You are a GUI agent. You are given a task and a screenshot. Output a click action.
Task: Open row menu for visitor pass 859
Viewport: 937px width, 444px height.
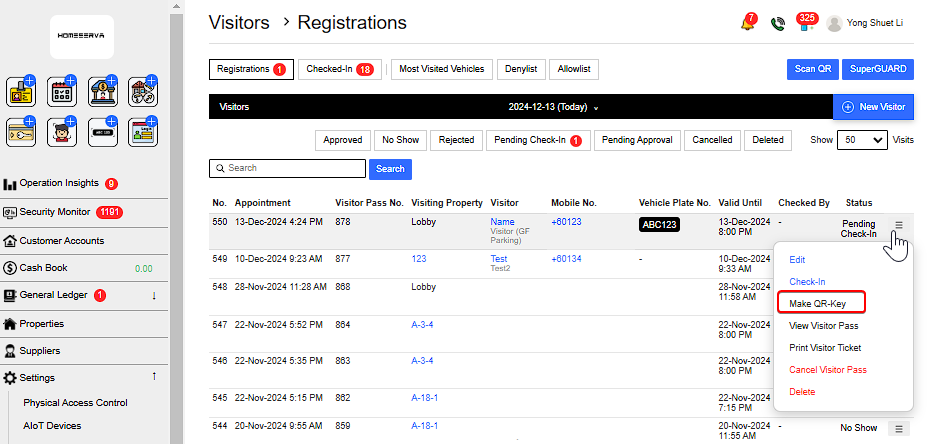(x=898, y=428)
